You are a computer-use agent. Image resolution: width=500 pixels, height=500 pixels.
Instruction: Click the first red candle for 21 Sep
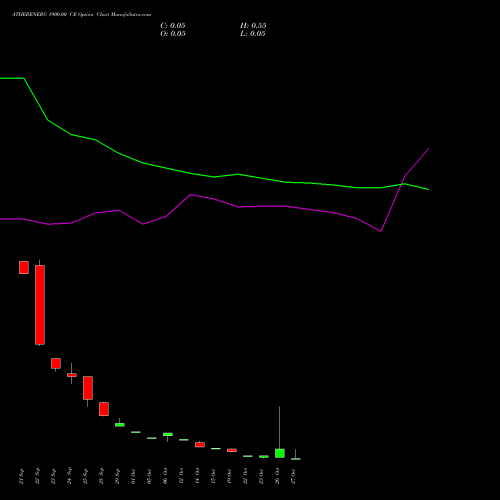[24, 267]
